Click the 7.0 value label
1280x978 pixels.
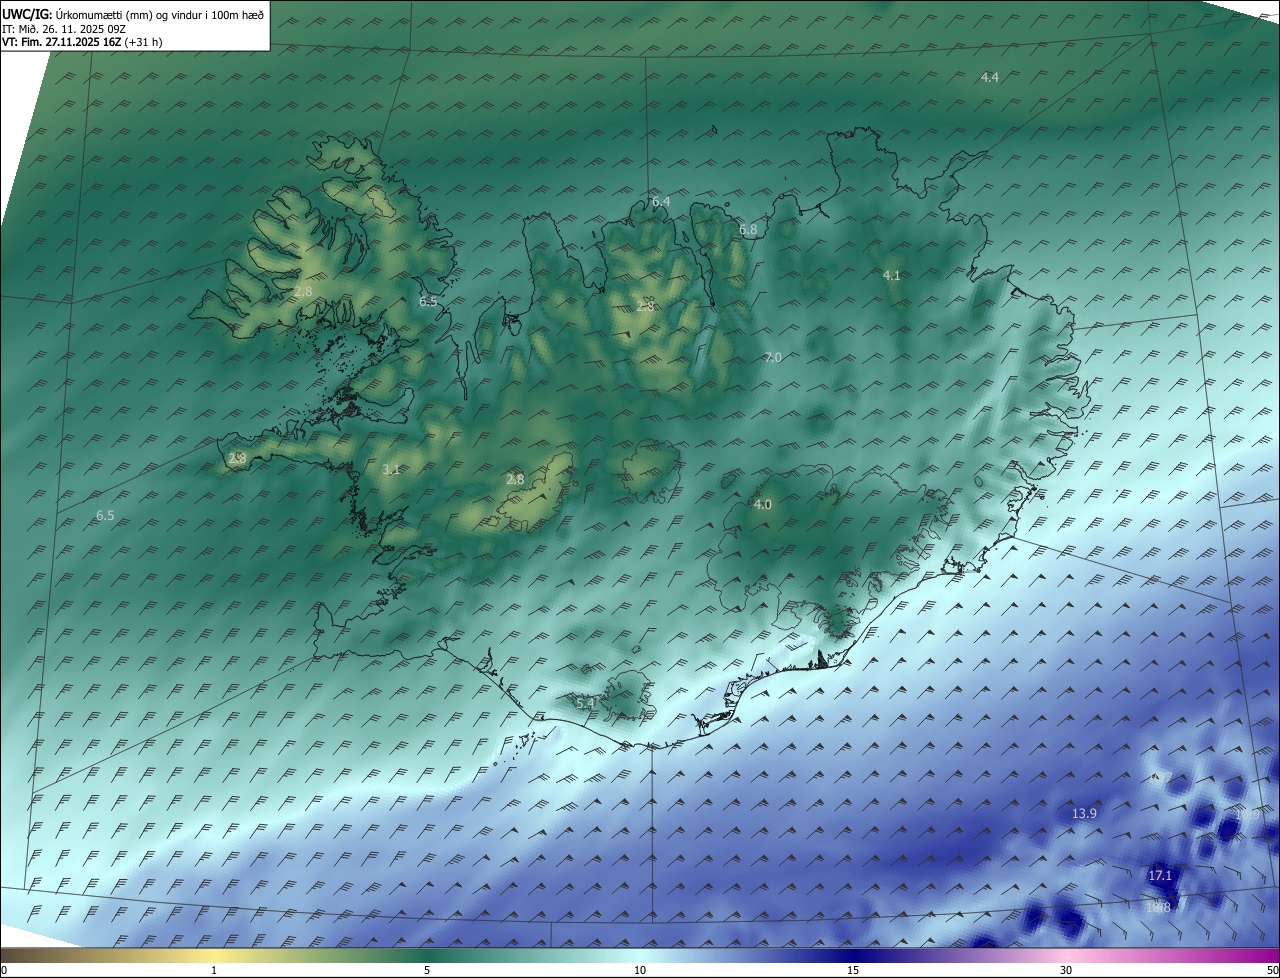pos(773,358)
